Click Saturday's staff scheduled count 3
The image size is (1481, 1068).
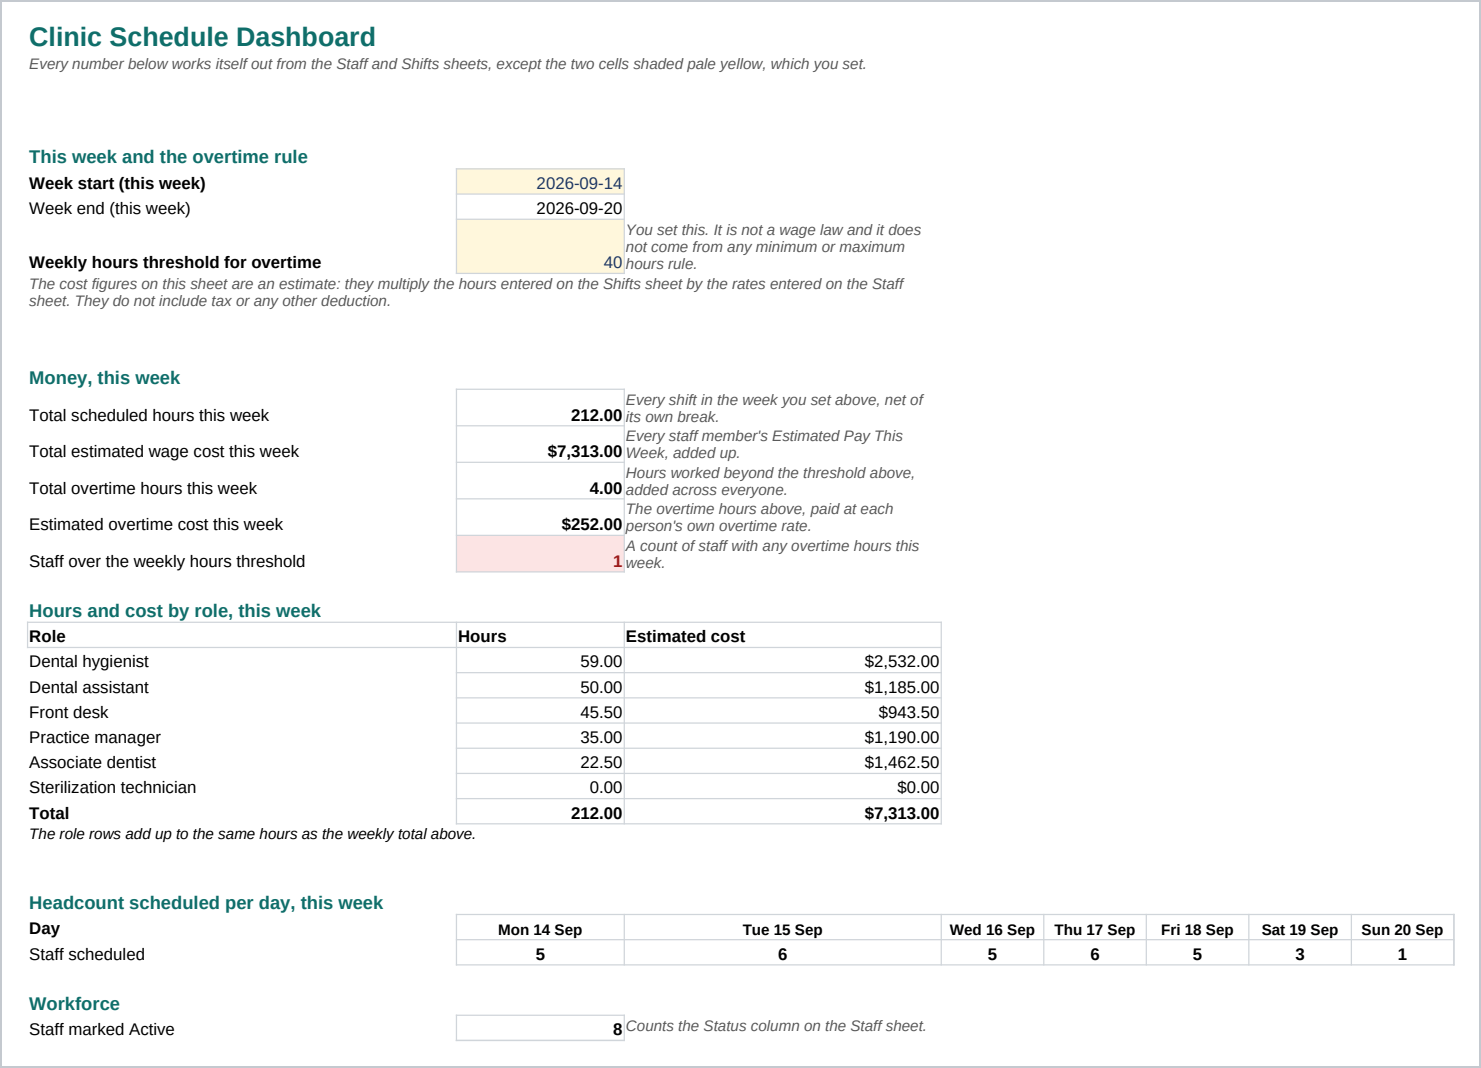tap(1300, 954)
